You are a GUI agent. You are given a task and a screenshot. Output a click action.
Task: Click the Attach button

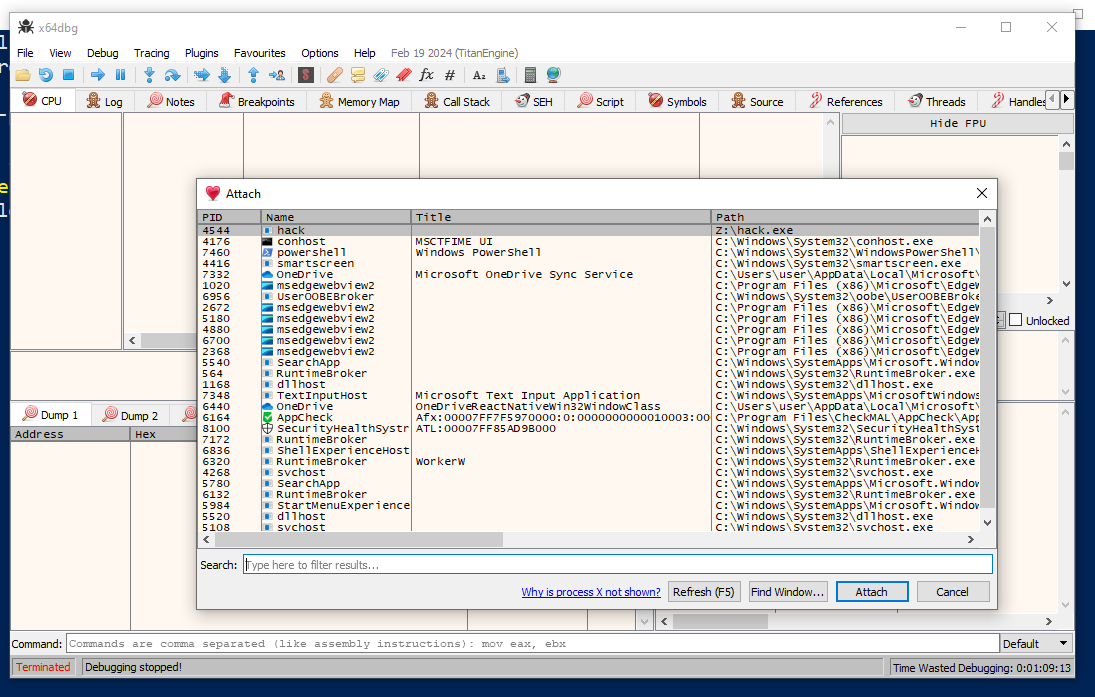pos(872,592)
